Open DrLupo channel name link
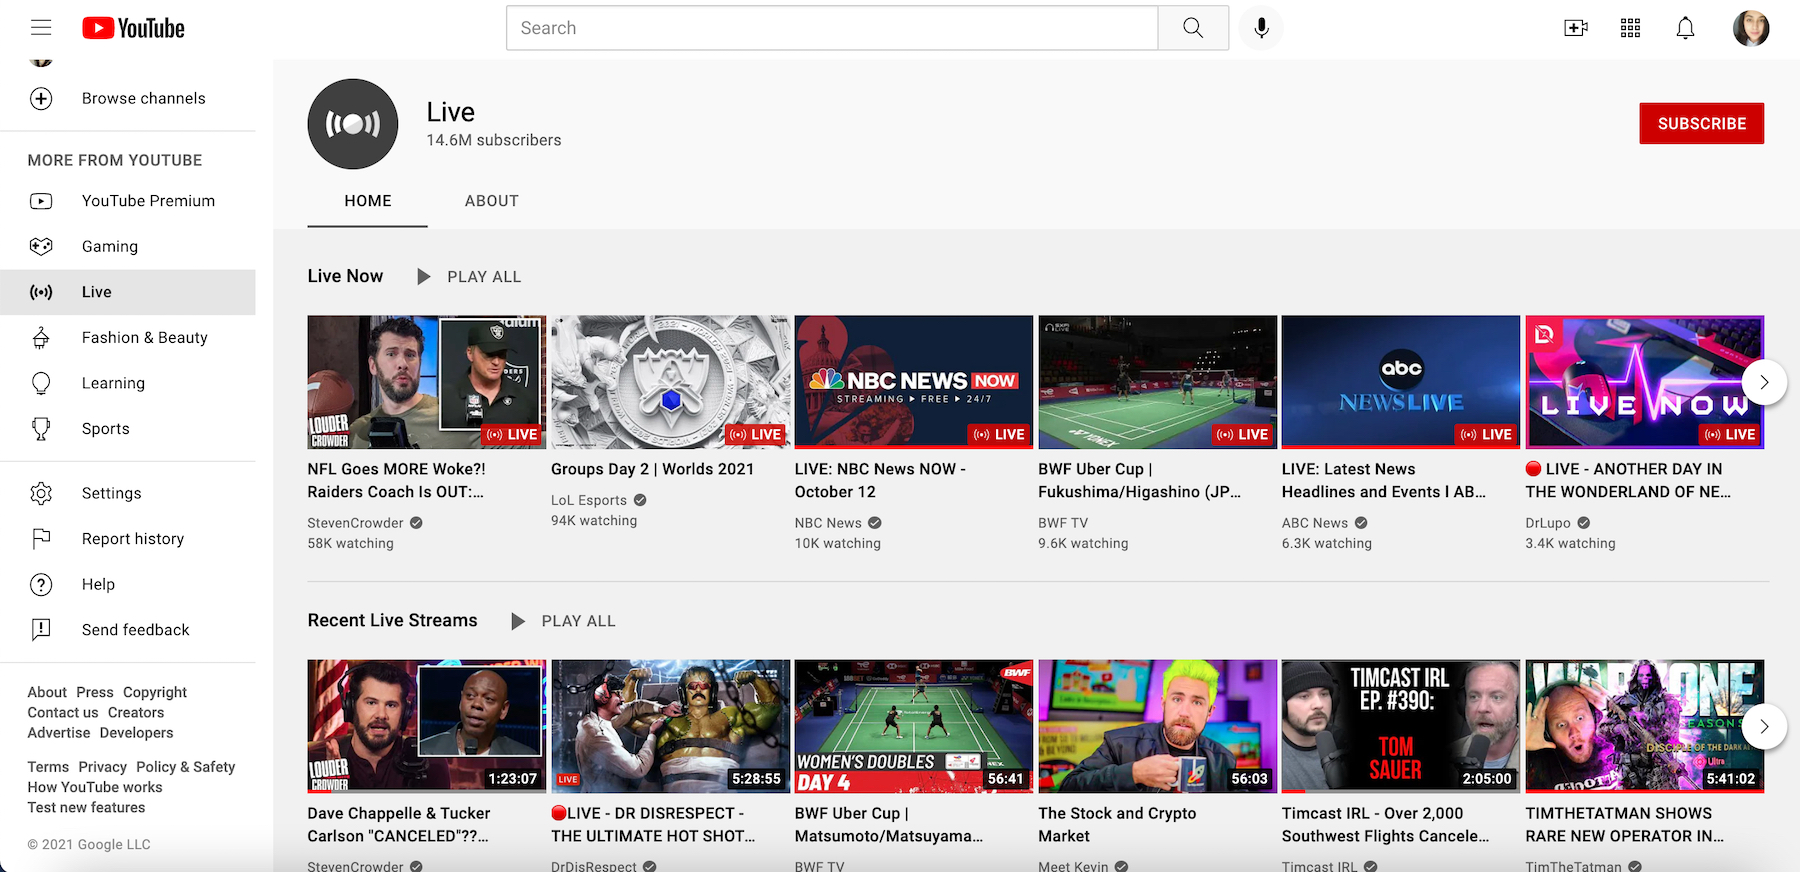Viewport: 1800px width, 872px height. click(1548, 523)
